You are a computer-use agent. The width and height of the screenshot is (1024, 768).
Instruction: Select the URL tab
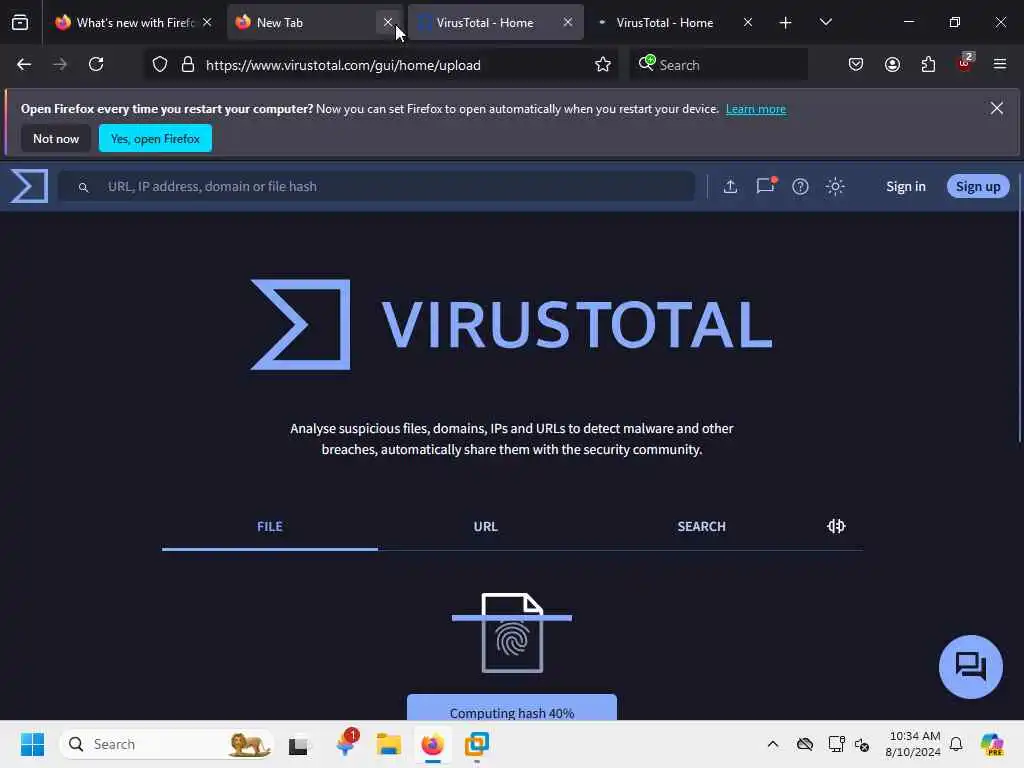[x=485, y=526]
